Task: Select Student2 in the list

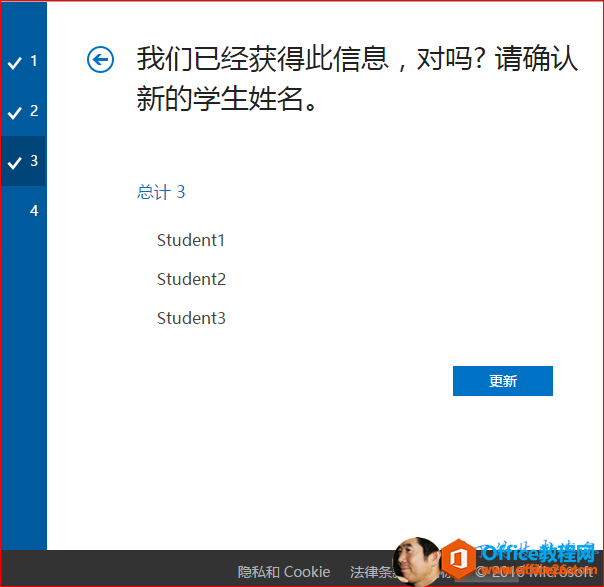Action: [191, 279]
